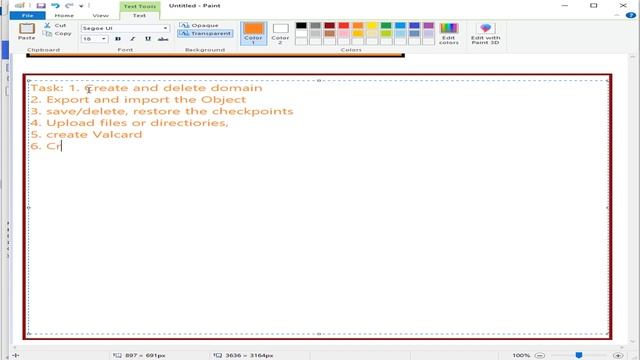Image resolution: width=640 pixels, height=360 pixels.
Task: Click in 'Task: 1. Create and delete domain' line
Action: (x=147, y=88)
